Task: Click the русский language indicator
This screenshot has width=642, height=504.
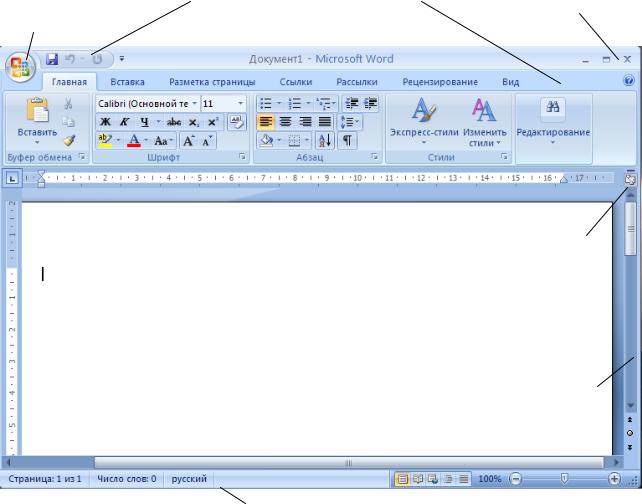Action: (x=189, y=479)
